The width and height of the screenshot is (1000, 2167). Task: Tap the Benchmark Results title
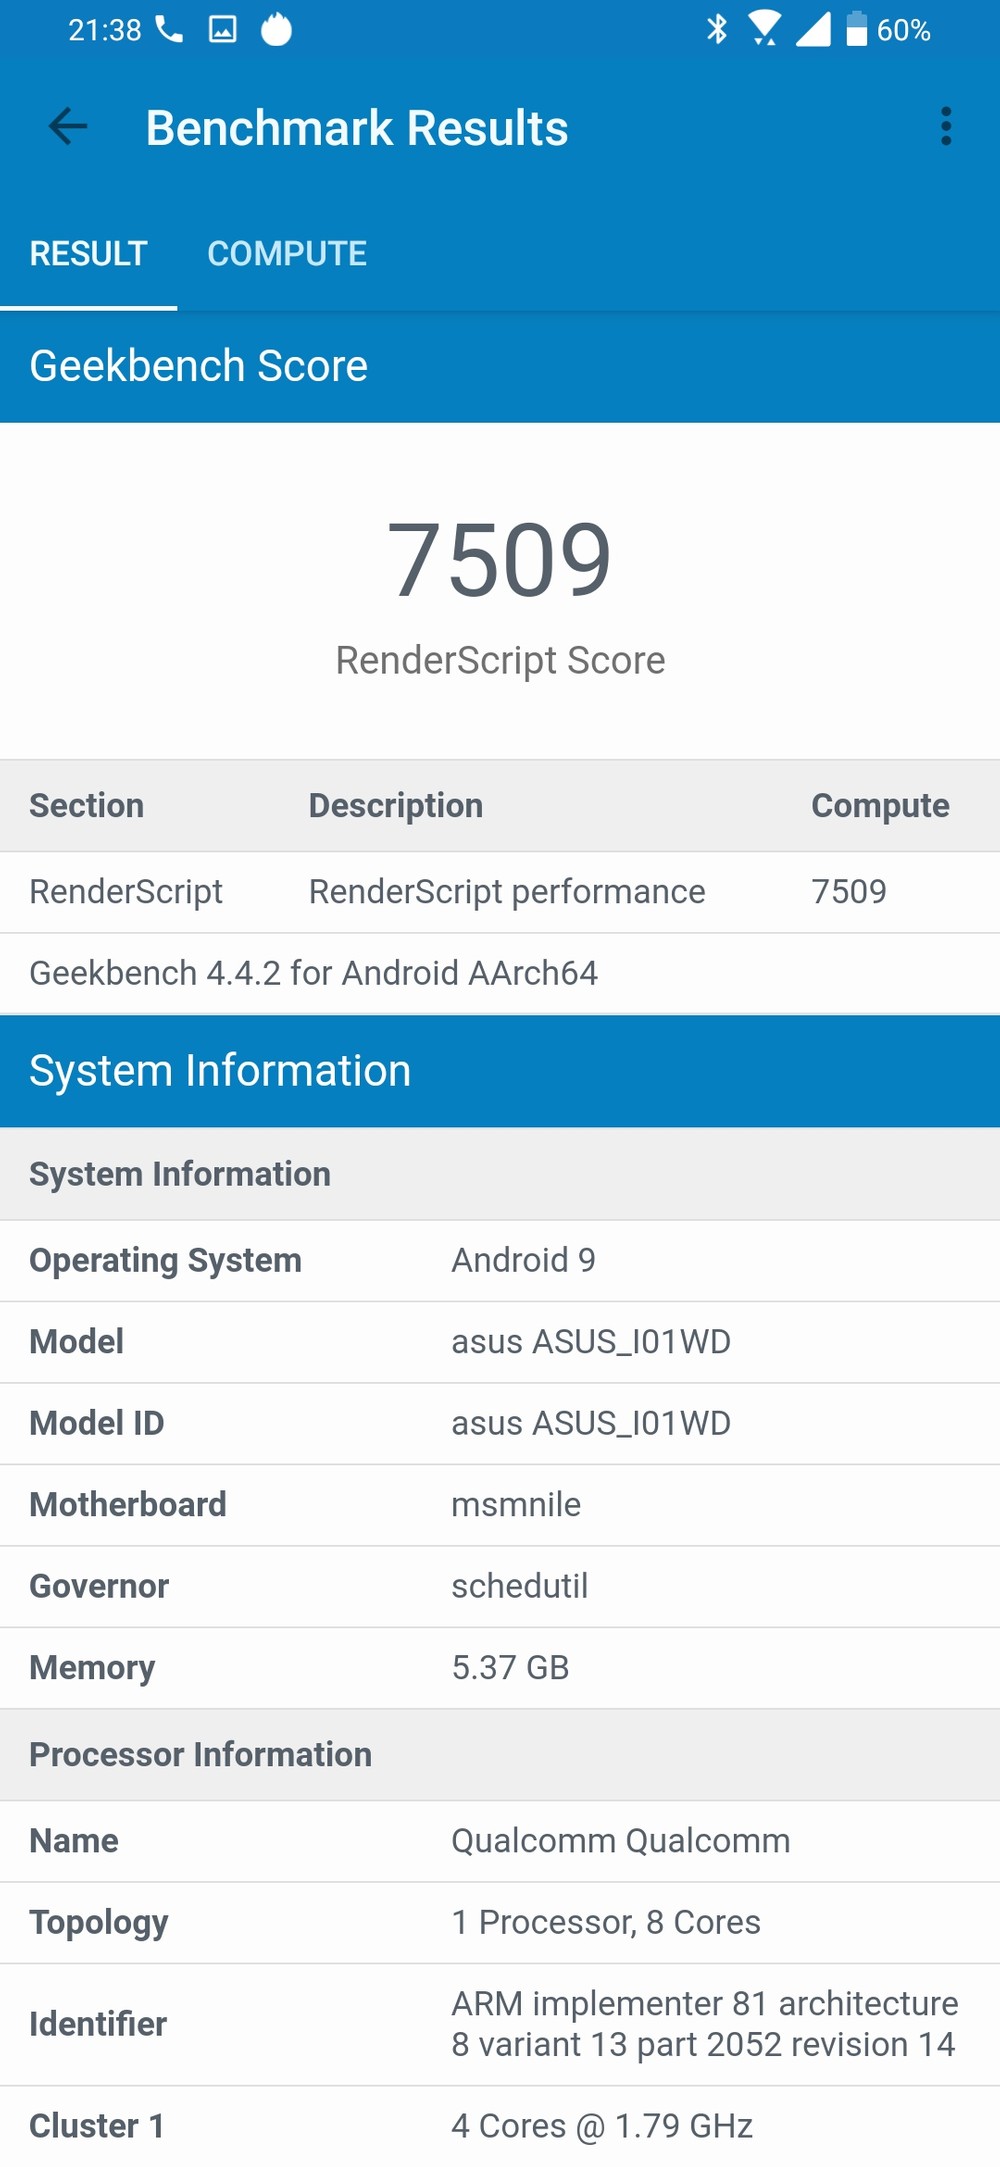357,128
